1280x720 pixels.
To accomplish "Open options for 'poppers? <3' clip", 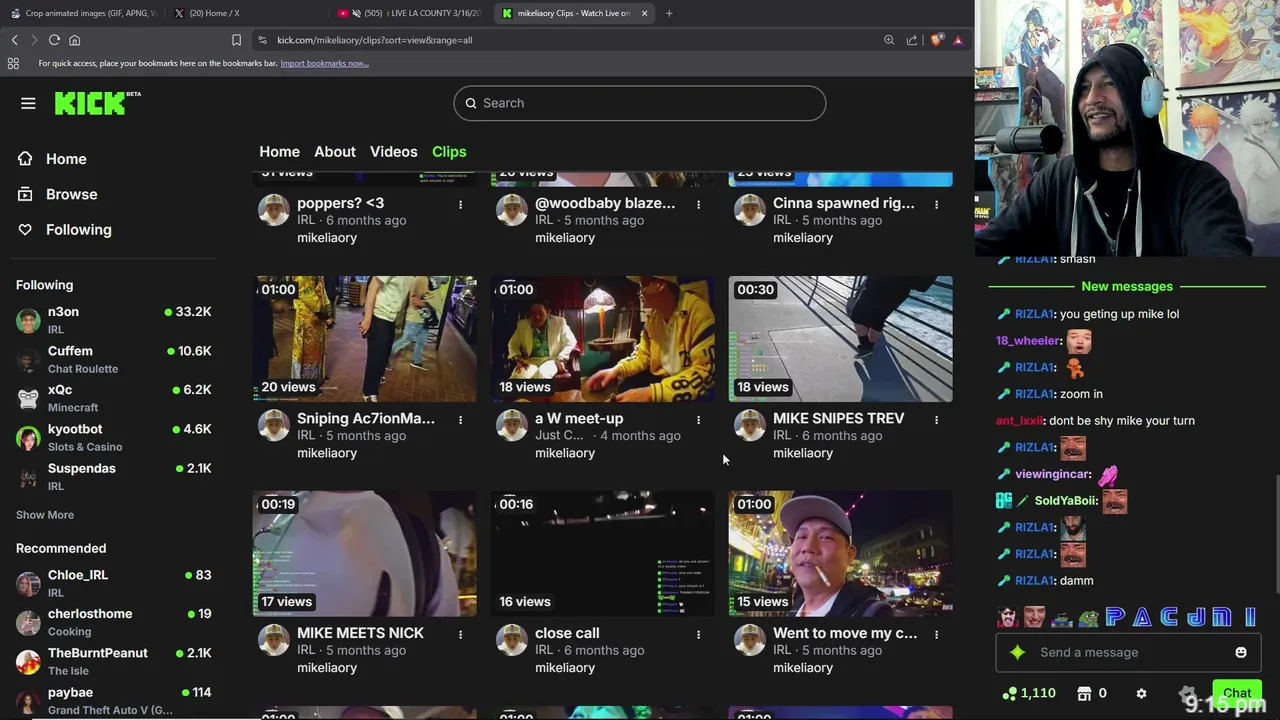I will coord(460,204).
